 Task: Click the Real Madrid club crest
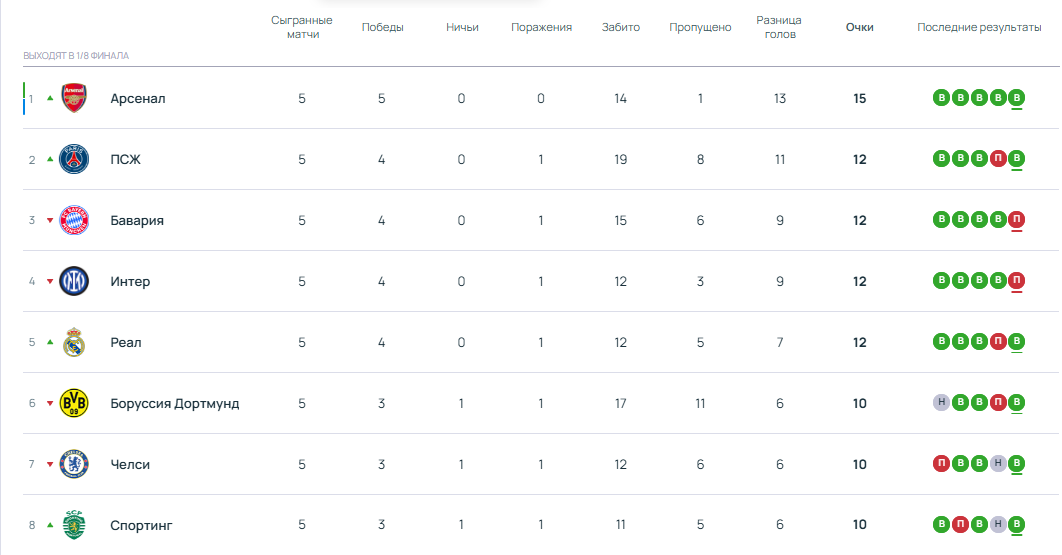[74, 342]
